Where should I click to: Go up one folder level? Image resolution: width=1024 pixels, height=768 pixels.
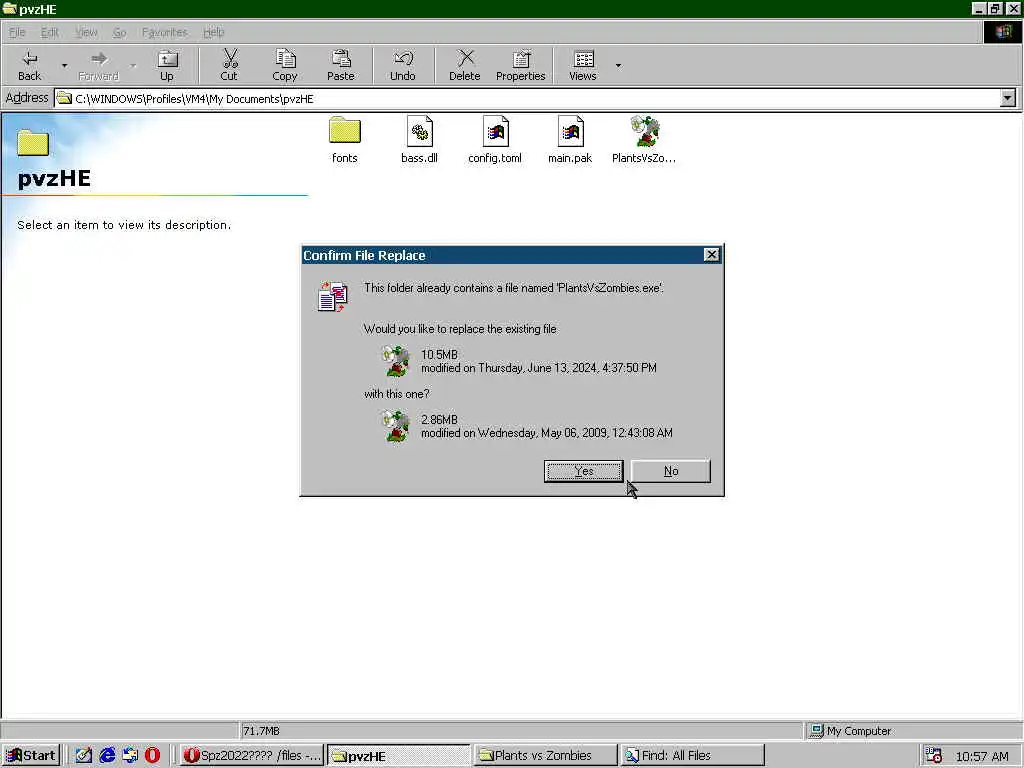pos(167,65)
